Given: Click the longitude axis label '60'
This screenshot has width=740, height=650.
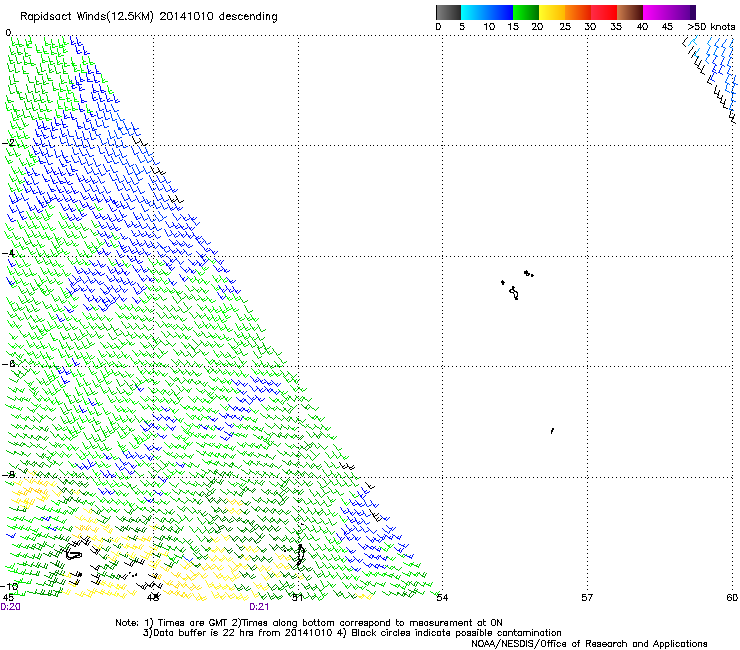Looking at the screenshot, I should click(732, 598).
